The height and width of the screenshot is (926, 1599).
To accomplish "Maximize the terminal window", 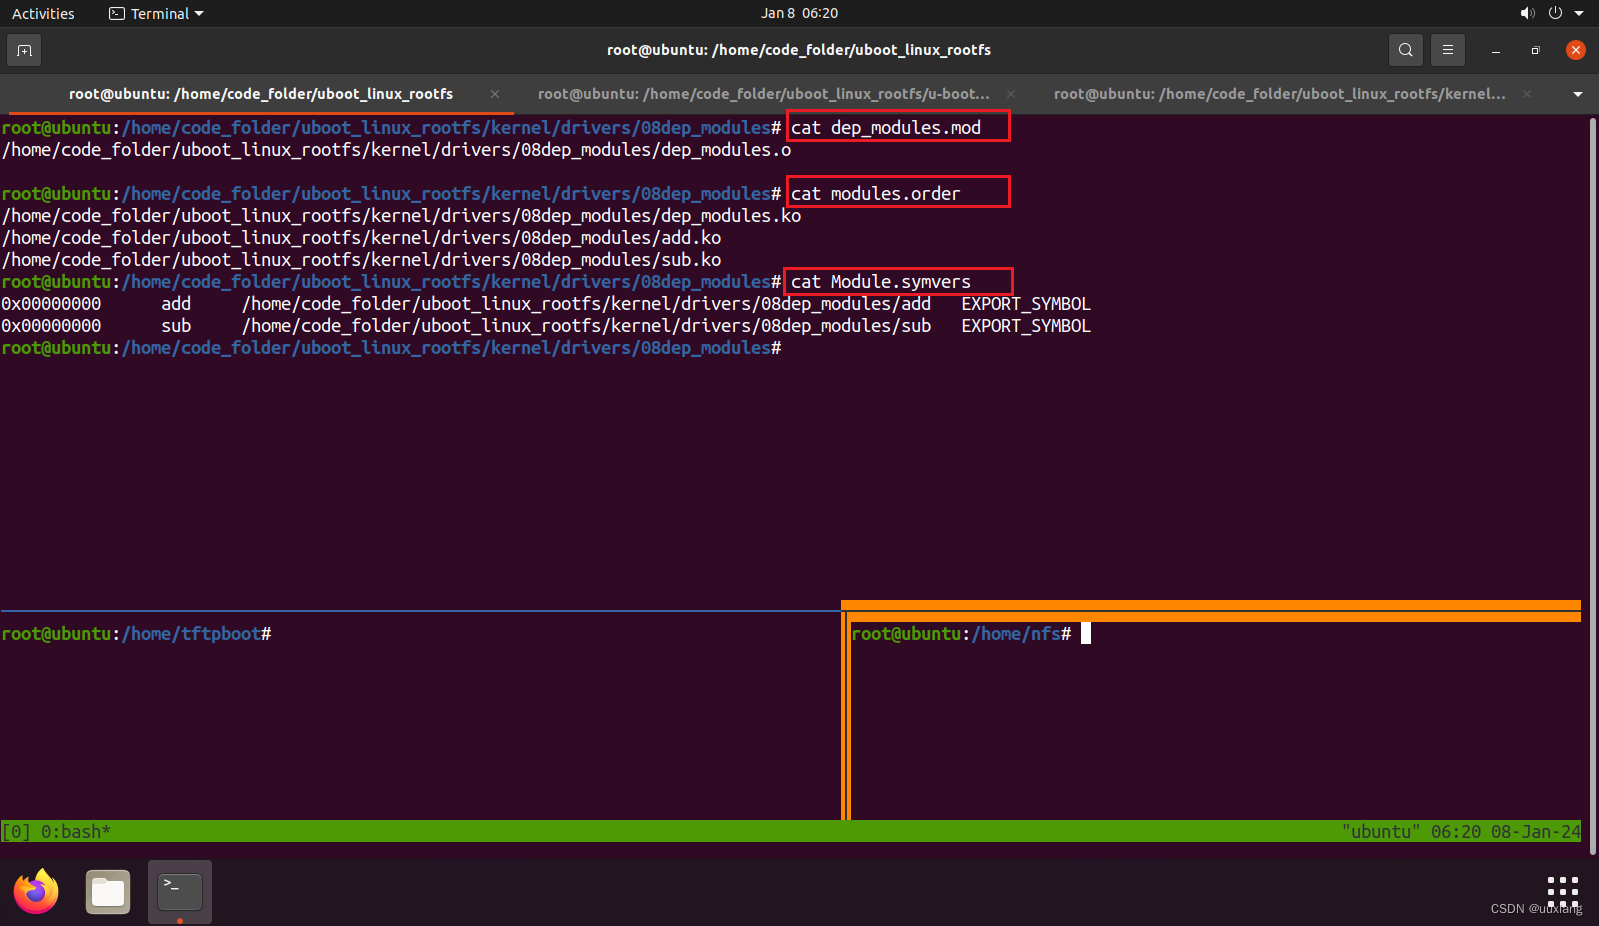I will [1535, 50].
